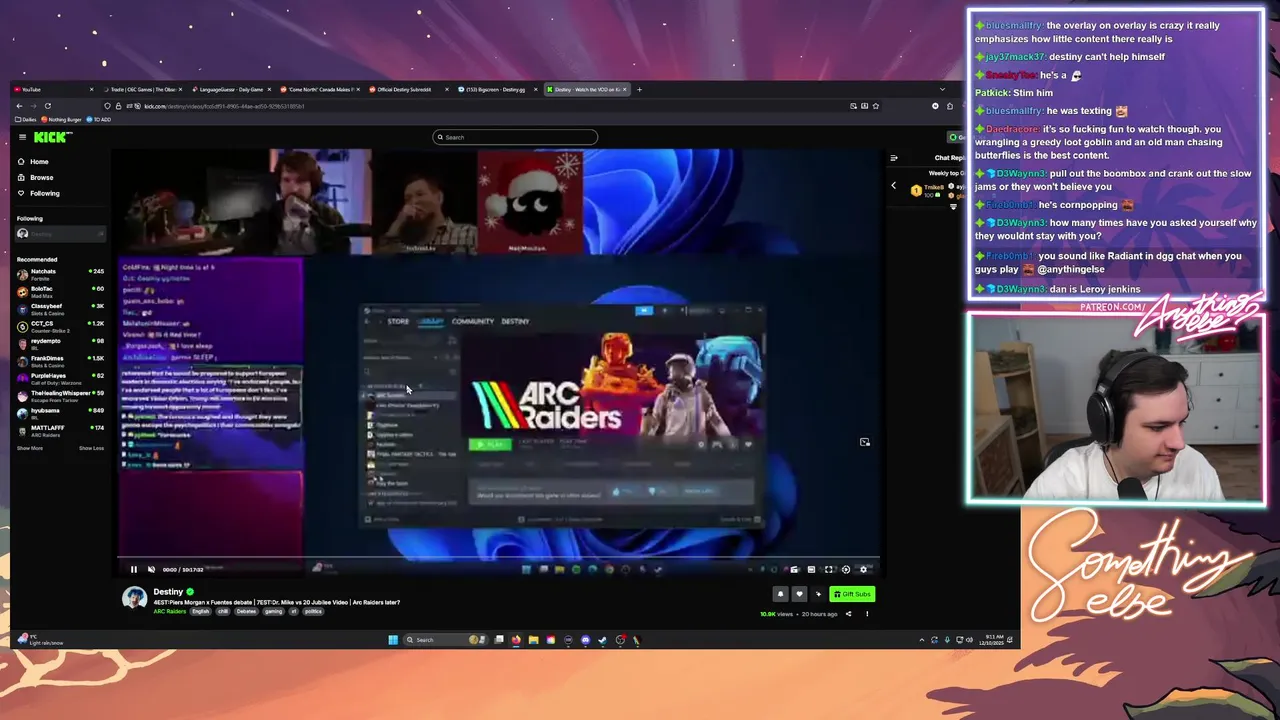Open Following in the Kick sidebar
1280x720 pixels.
pyautogui.click(x=44, y=193)
